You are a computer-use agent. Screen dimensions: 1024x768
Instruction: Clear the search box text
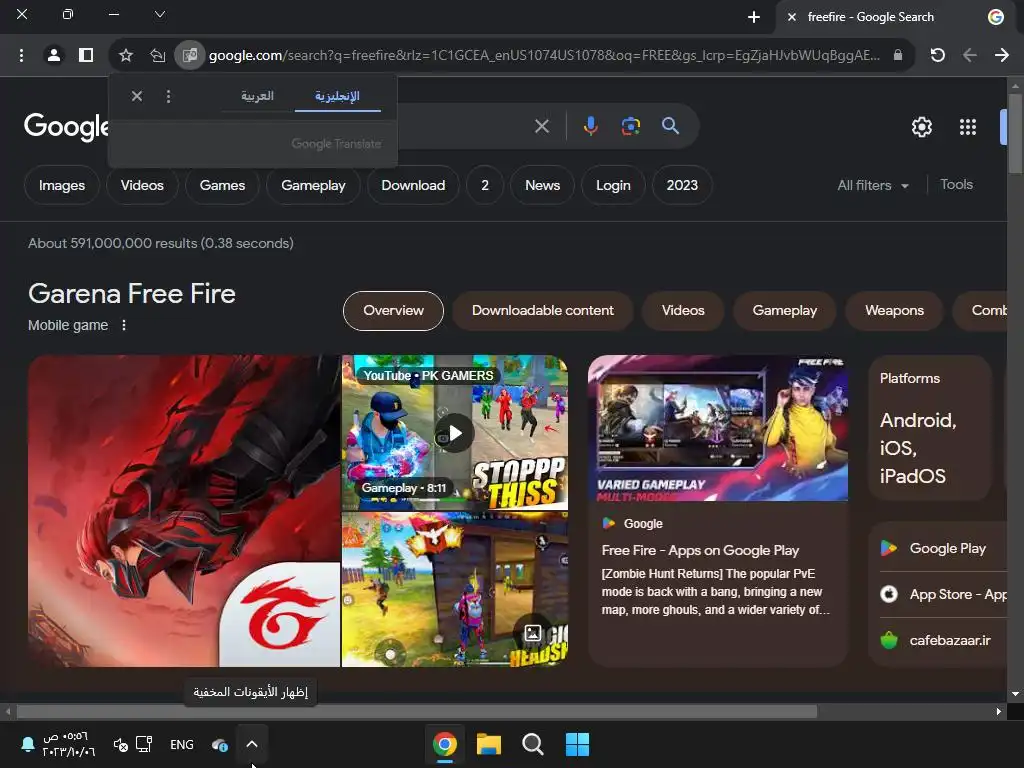541,126
